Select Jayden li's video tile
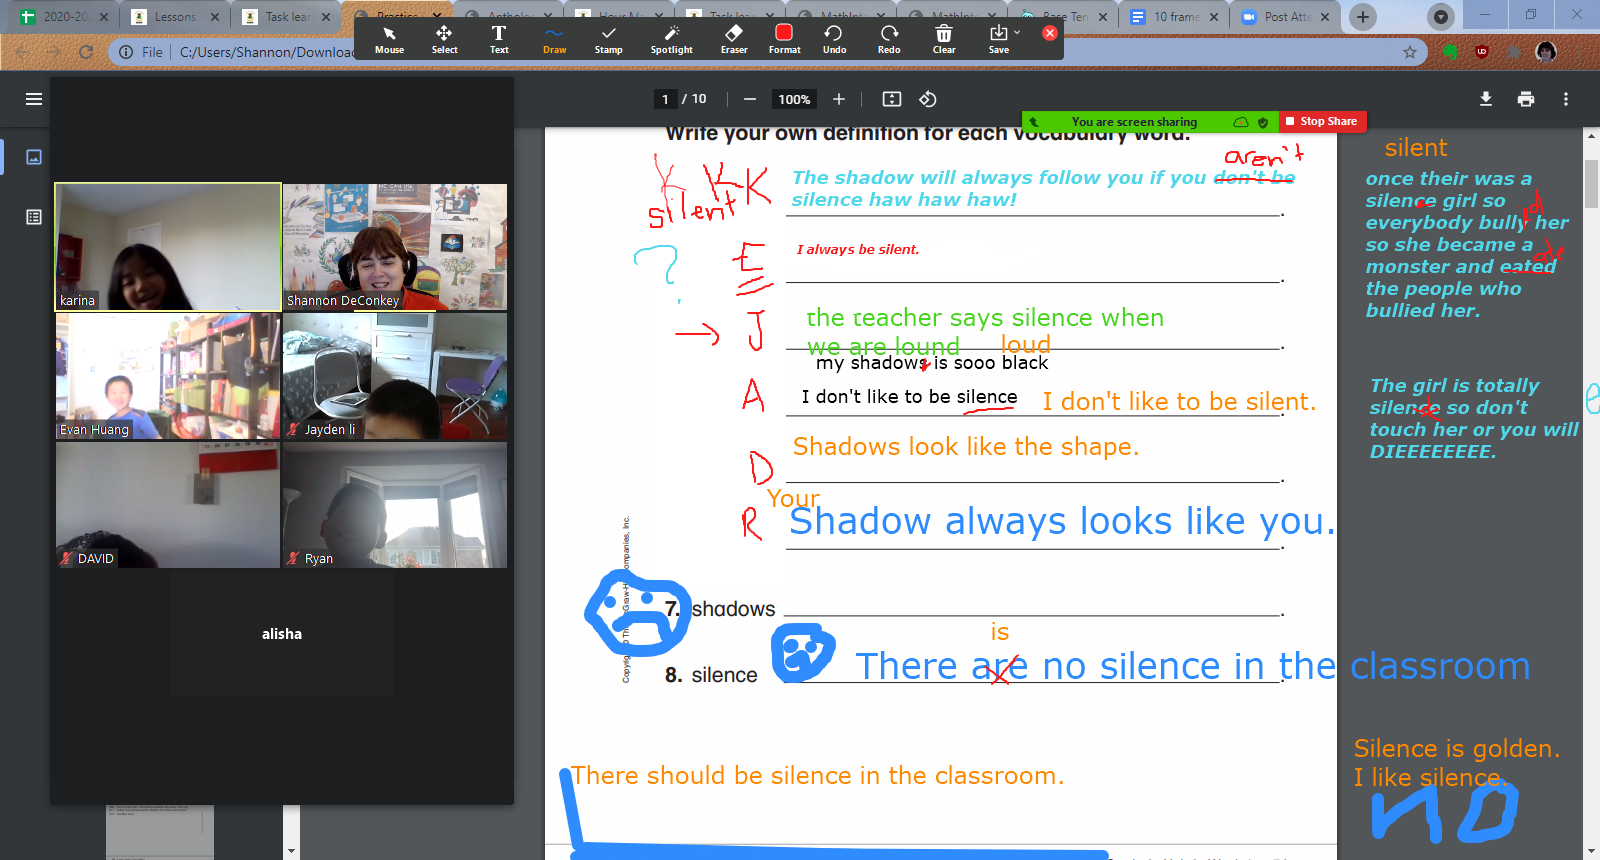The image size is (1600, 860). coord(395,376)
